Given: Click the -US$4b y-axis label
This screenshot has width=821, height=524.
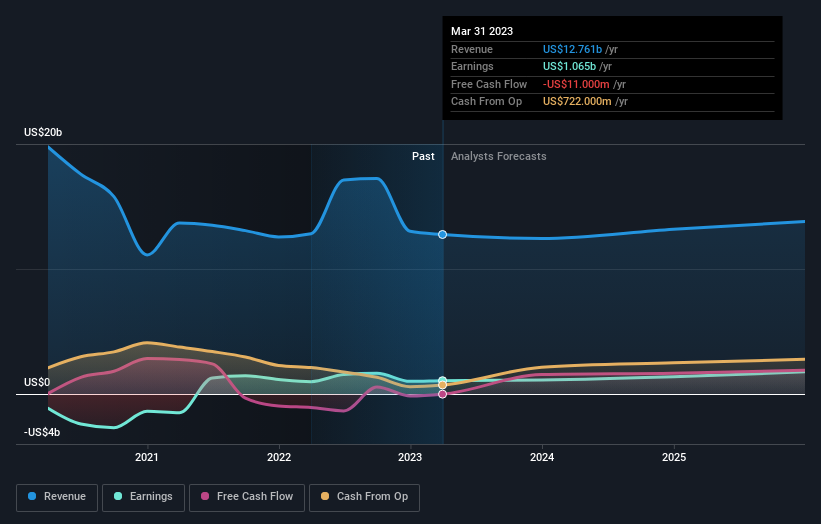Looking at the screenshot, I should 42,432.
